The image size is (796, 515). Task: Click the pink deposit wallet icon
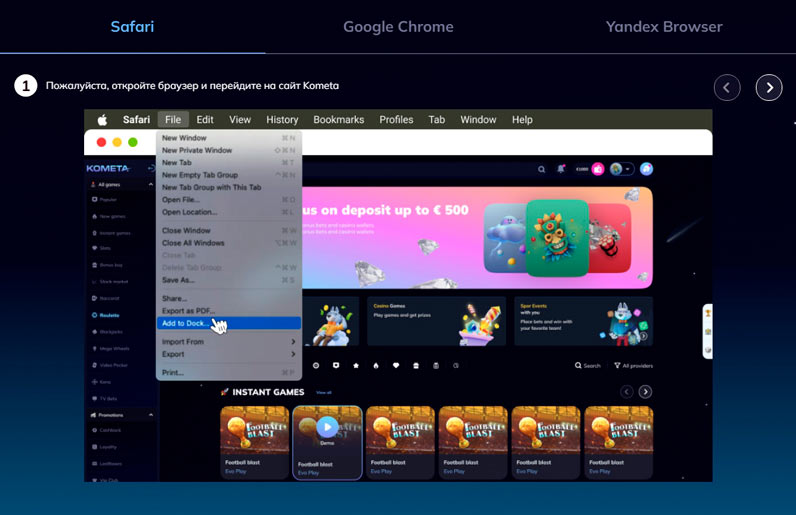[598, 169]
